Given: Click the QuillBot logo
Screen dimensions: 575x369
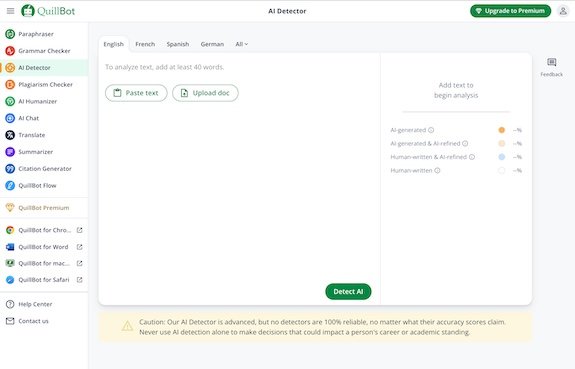Looking at the screenshot, I should coord(48,11).
